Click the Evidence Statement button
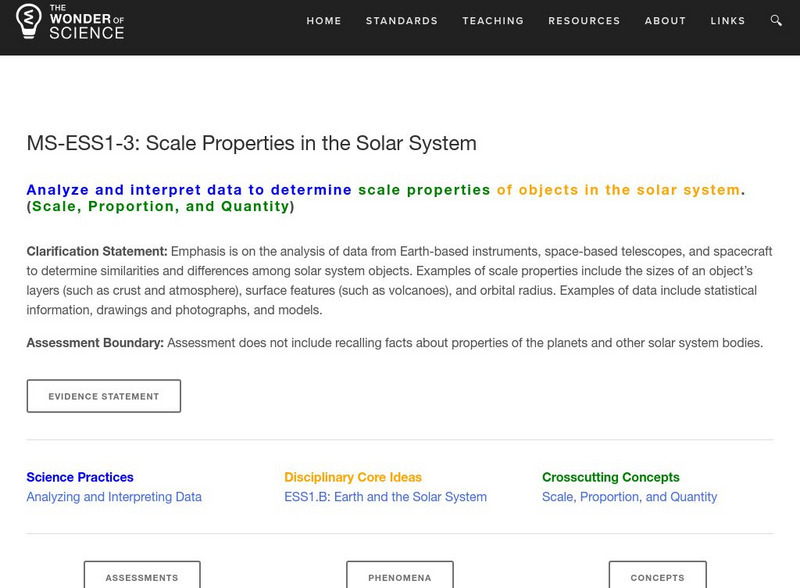Screen dimensions: 800x588 [x=104, y=396]
